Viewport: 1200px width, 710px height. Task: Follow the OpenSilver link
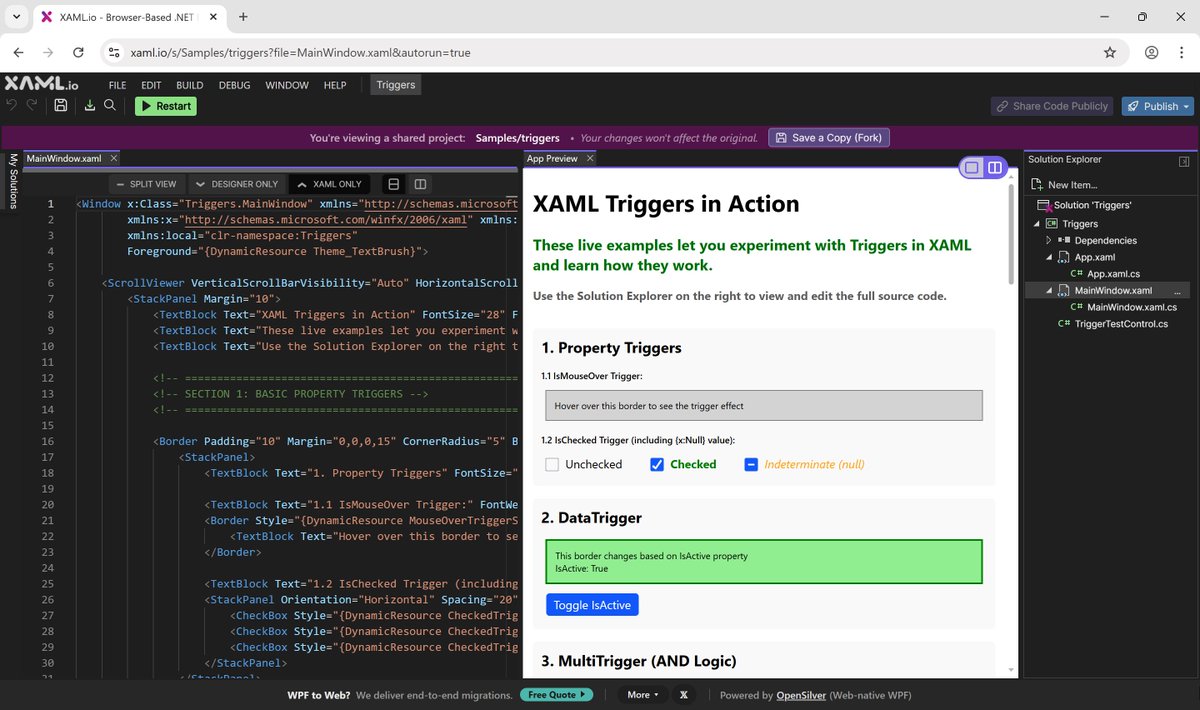(802, 695)
